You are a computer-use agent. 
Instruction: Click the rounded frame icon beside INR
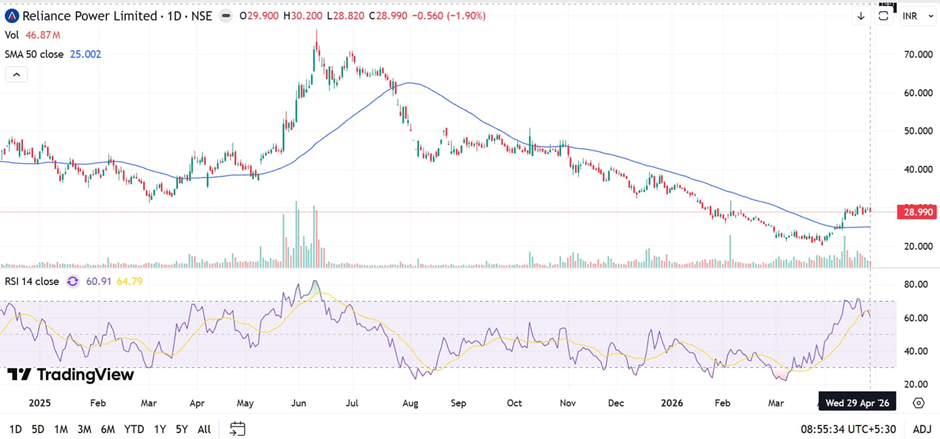click(x=884, y=16)
